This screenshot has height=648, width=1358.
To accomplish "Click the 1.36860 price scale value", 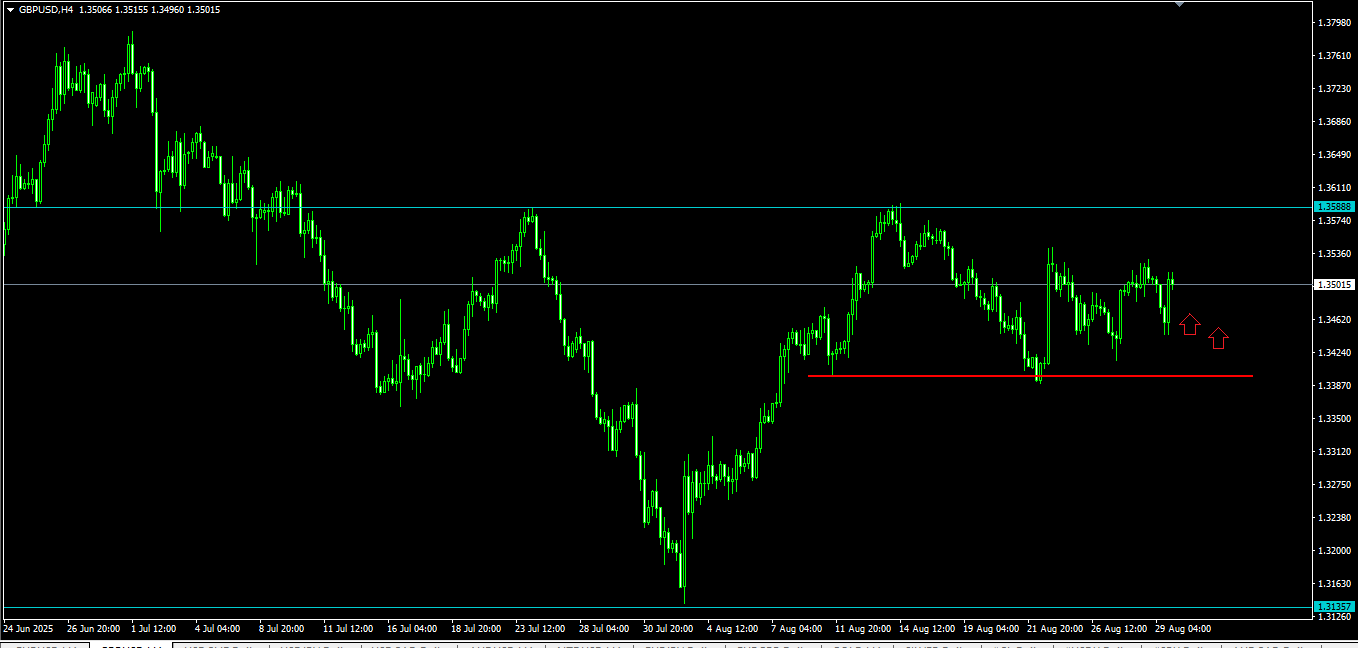I will pos(1336,122).
